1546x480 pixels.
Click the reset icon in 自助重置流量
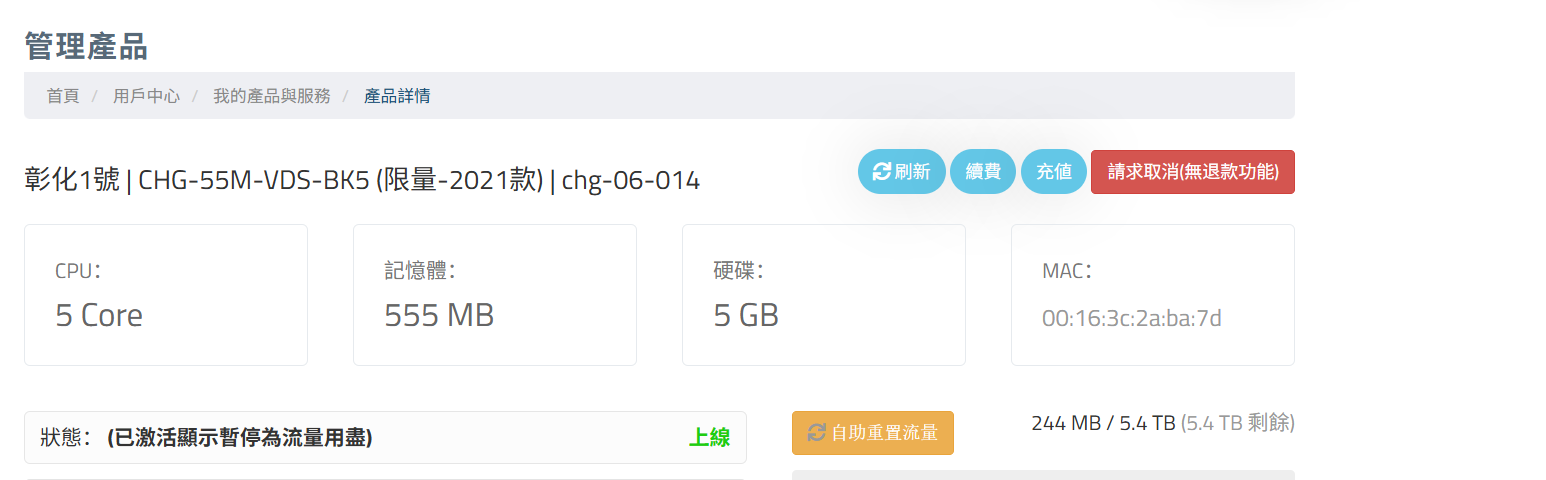pyautogui.click(x=817, y=433)
